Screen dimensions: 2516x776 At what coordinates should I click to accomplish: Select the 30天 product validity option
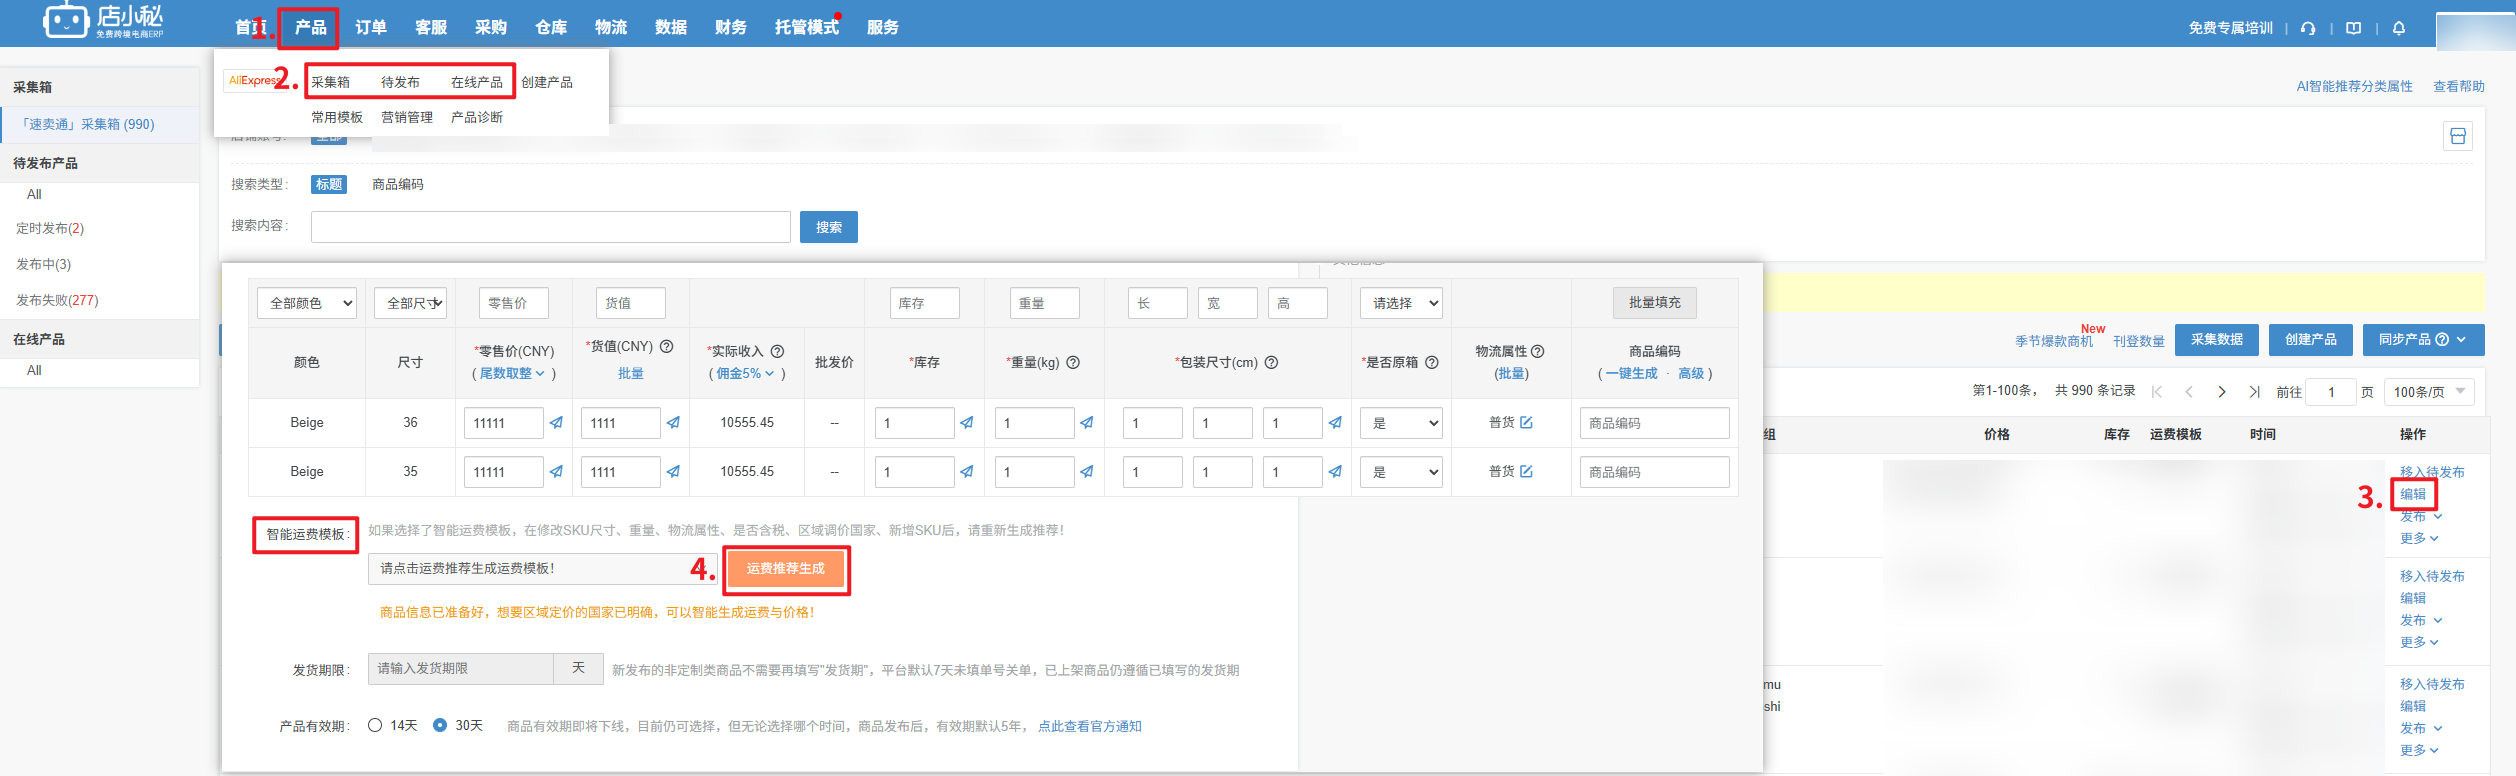click(440, 726)
